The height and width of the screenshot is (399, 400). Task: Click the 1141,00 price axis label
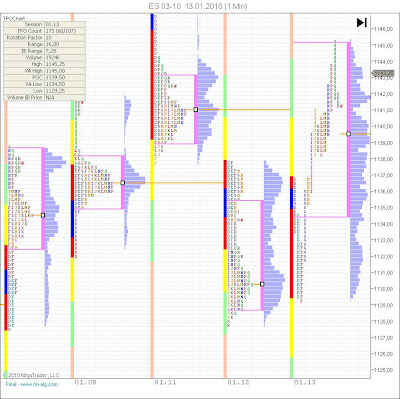383,110
